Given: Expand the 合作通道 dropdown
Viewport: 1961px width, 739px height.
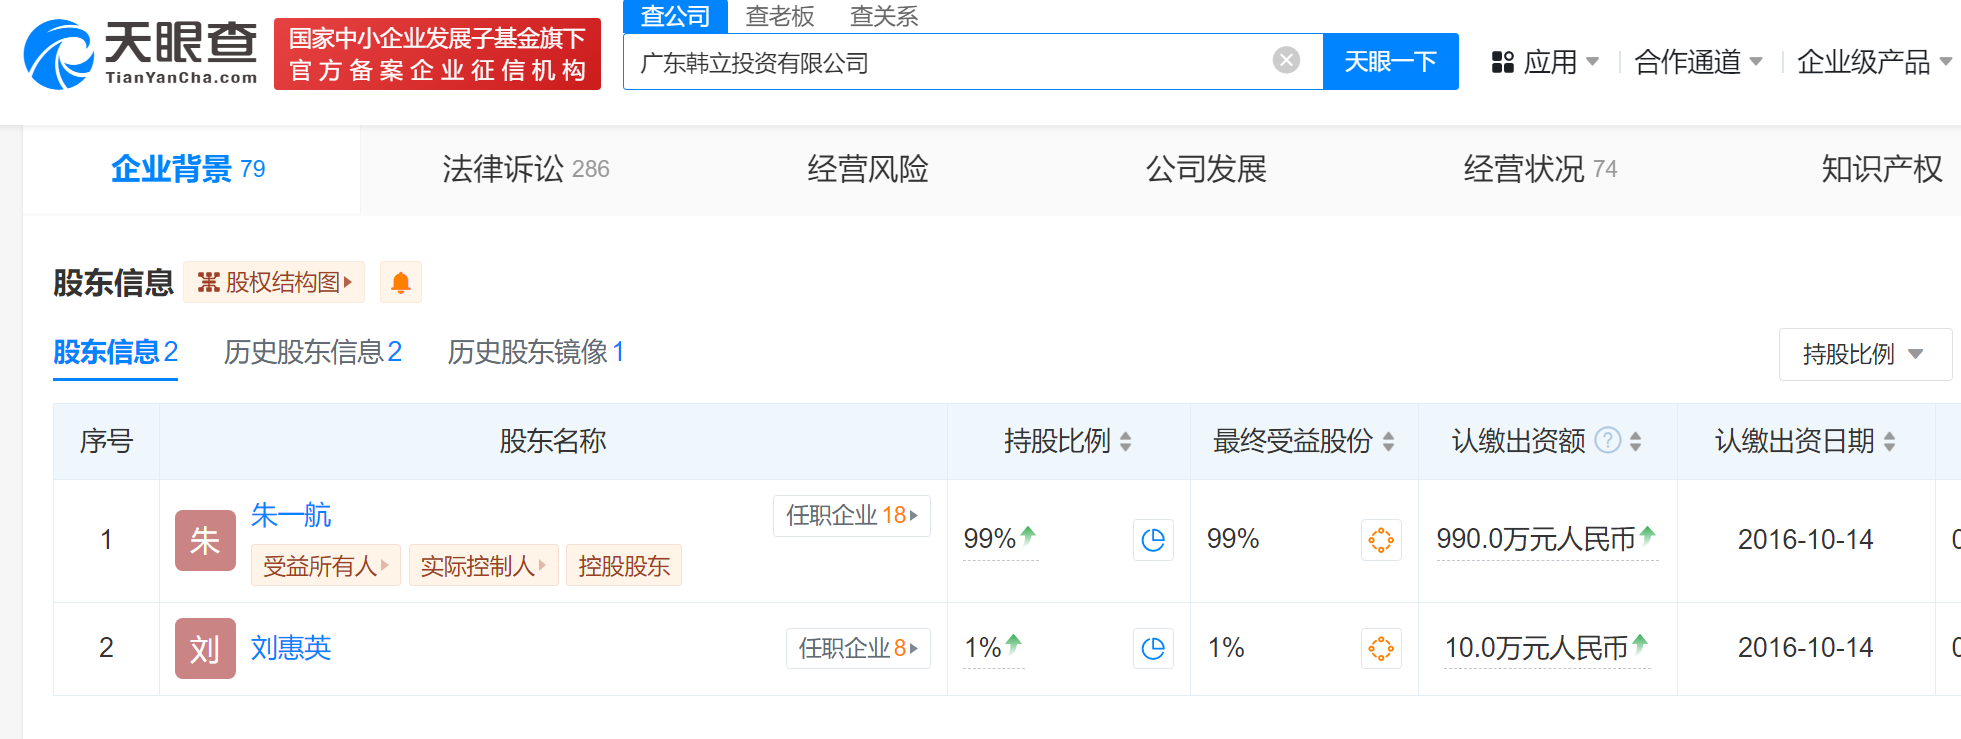Looking at the screenshot, I should coord(1697,62).
